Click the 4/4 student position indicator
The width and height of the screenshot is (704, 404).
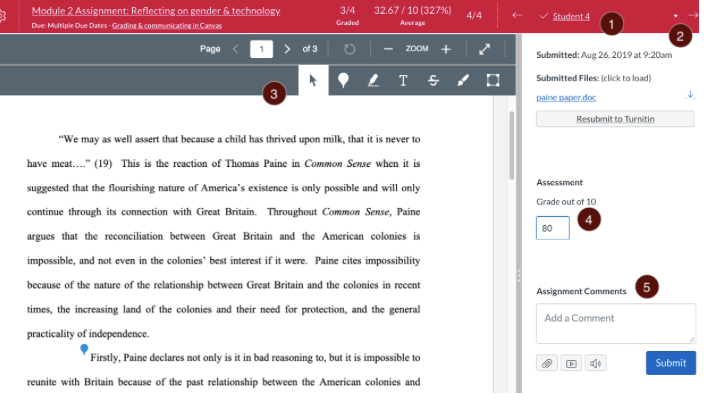(x=474, y=16)
